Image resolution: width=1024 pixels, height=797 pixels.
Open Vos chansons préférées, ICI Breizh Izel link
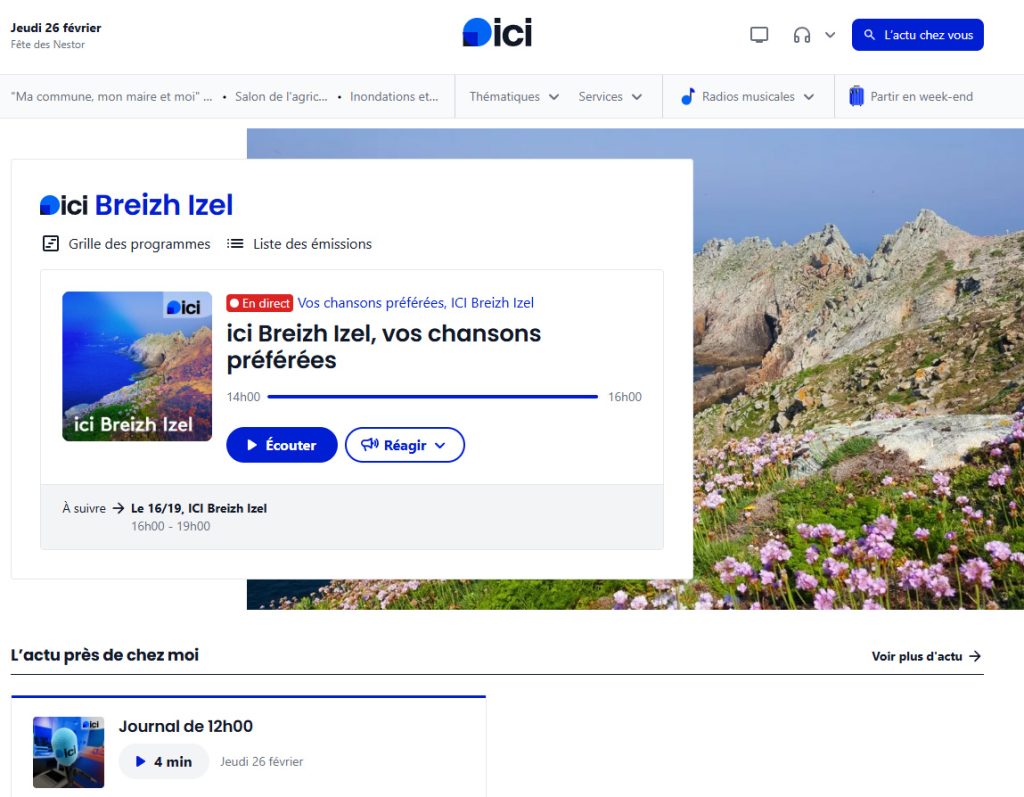tap(415, 303)
